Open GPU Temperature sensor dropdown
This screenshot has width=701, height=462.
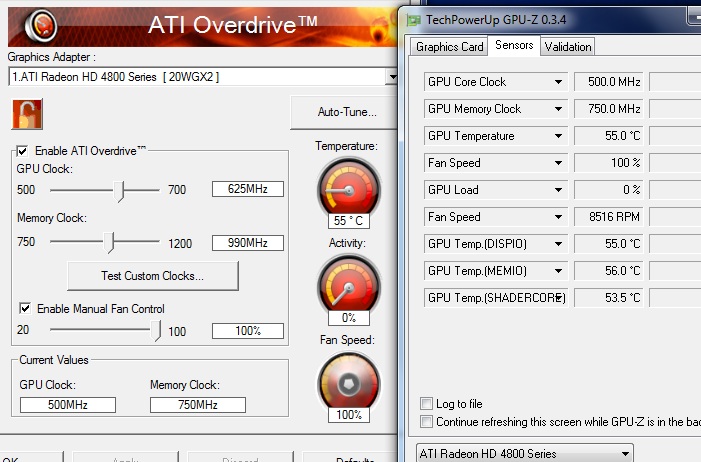[558, 136]
